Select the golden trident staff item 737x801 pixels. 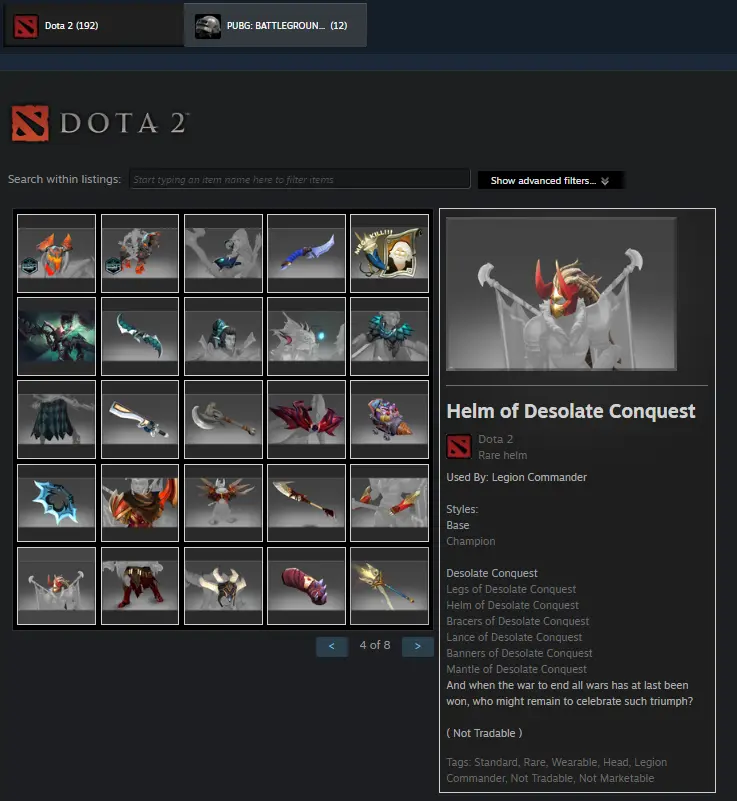[389, 586]
